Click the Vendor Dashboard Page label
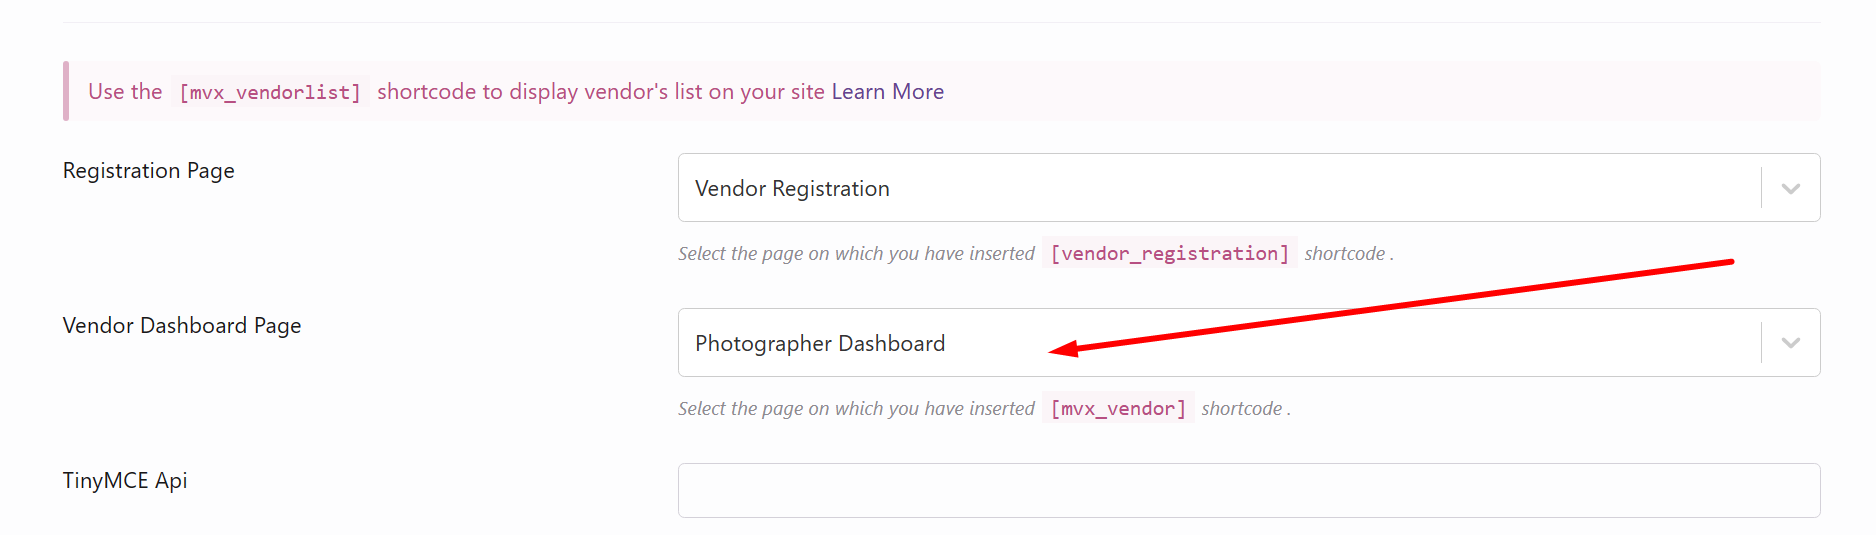 (x=182, y=326)
